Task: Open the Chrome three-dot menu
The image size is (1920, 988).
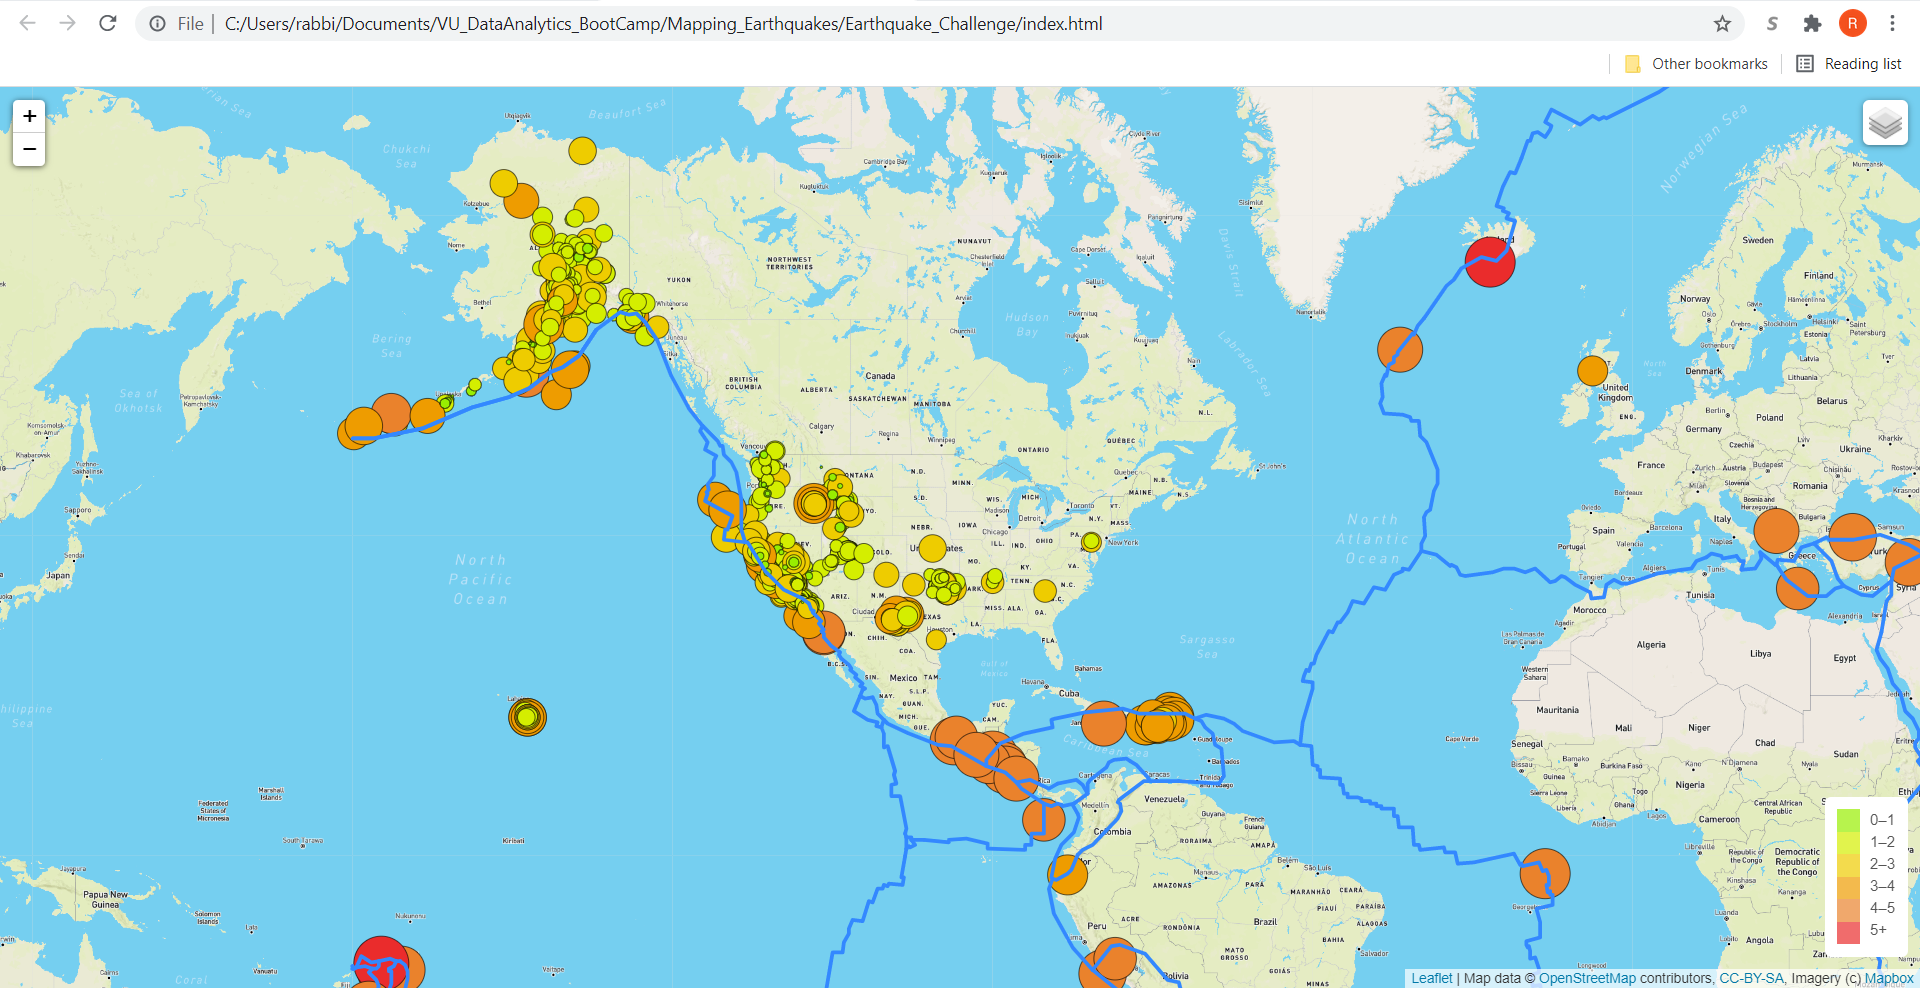Action: click(x=1892, y=23)
